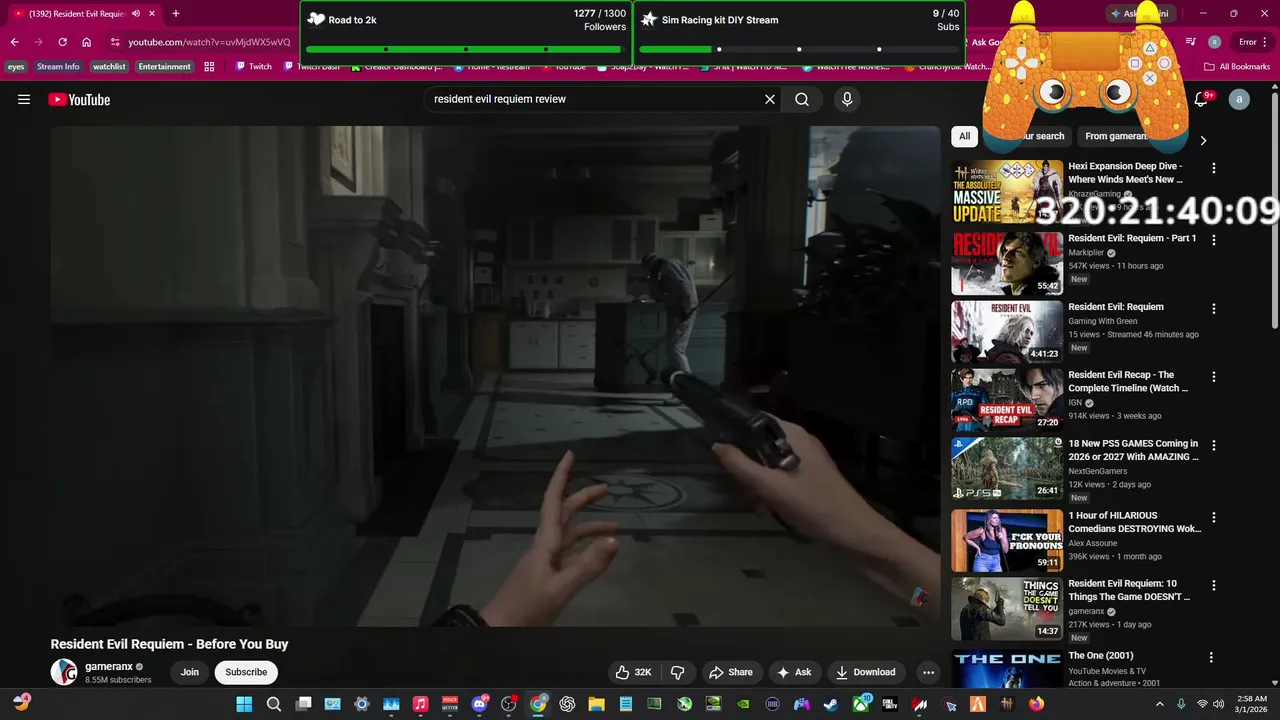Search with your voice microphone button
1280x720 pixels.
847,99
